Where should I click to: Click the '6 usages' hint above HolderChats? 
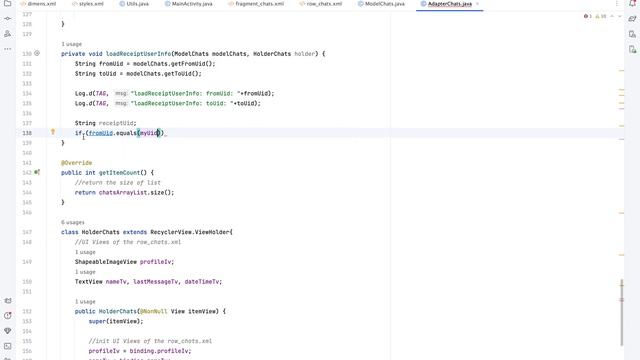tap(73, 222)
